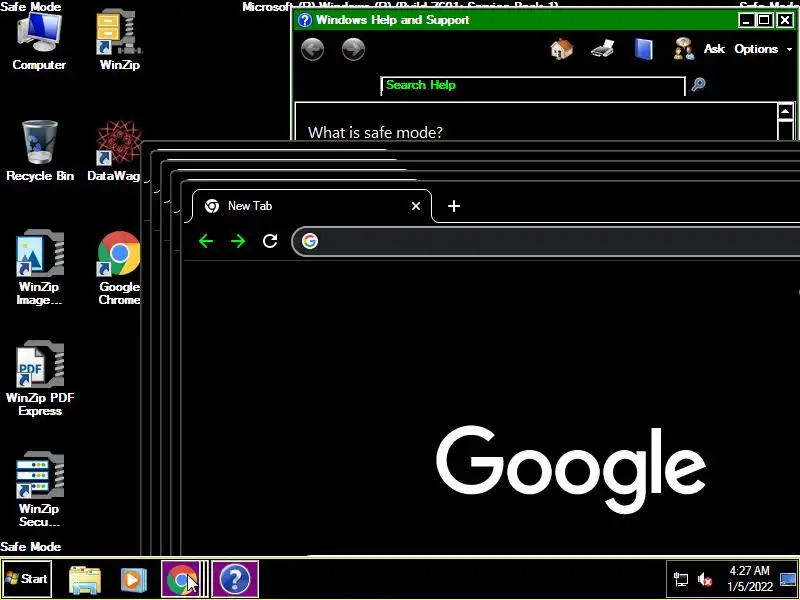Click the Chrome address bar
This screenshot has width=800, height=600.
click(x=546, y=241)
